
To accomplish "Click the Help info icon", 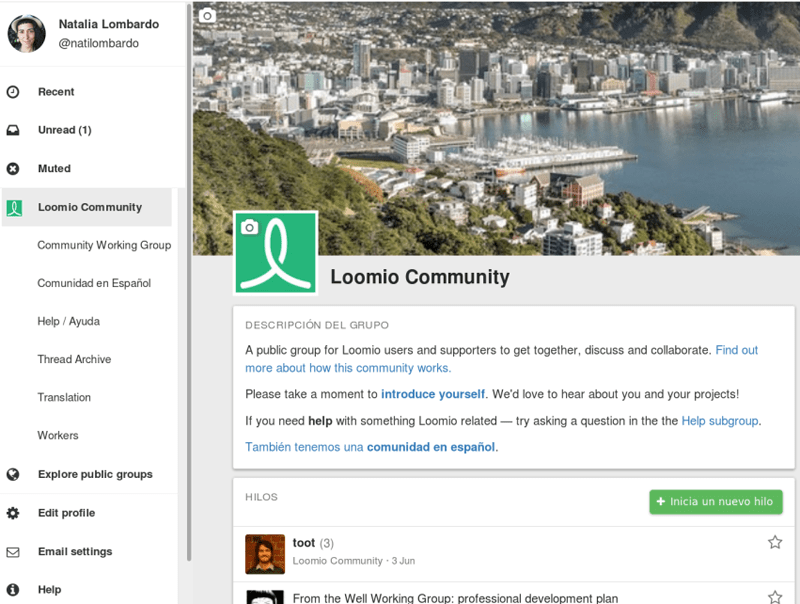I will (x=13, y=590).
